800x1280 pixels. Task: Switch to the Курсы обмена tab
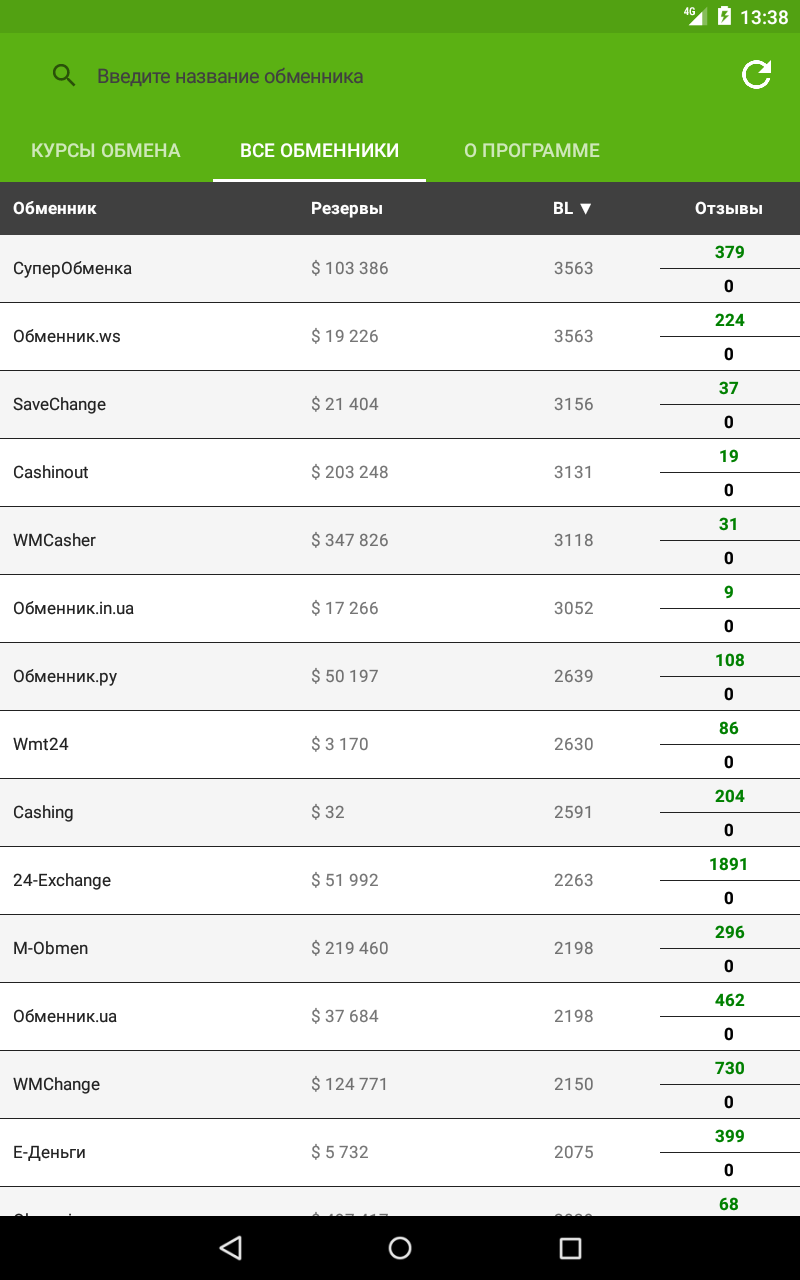106,151
